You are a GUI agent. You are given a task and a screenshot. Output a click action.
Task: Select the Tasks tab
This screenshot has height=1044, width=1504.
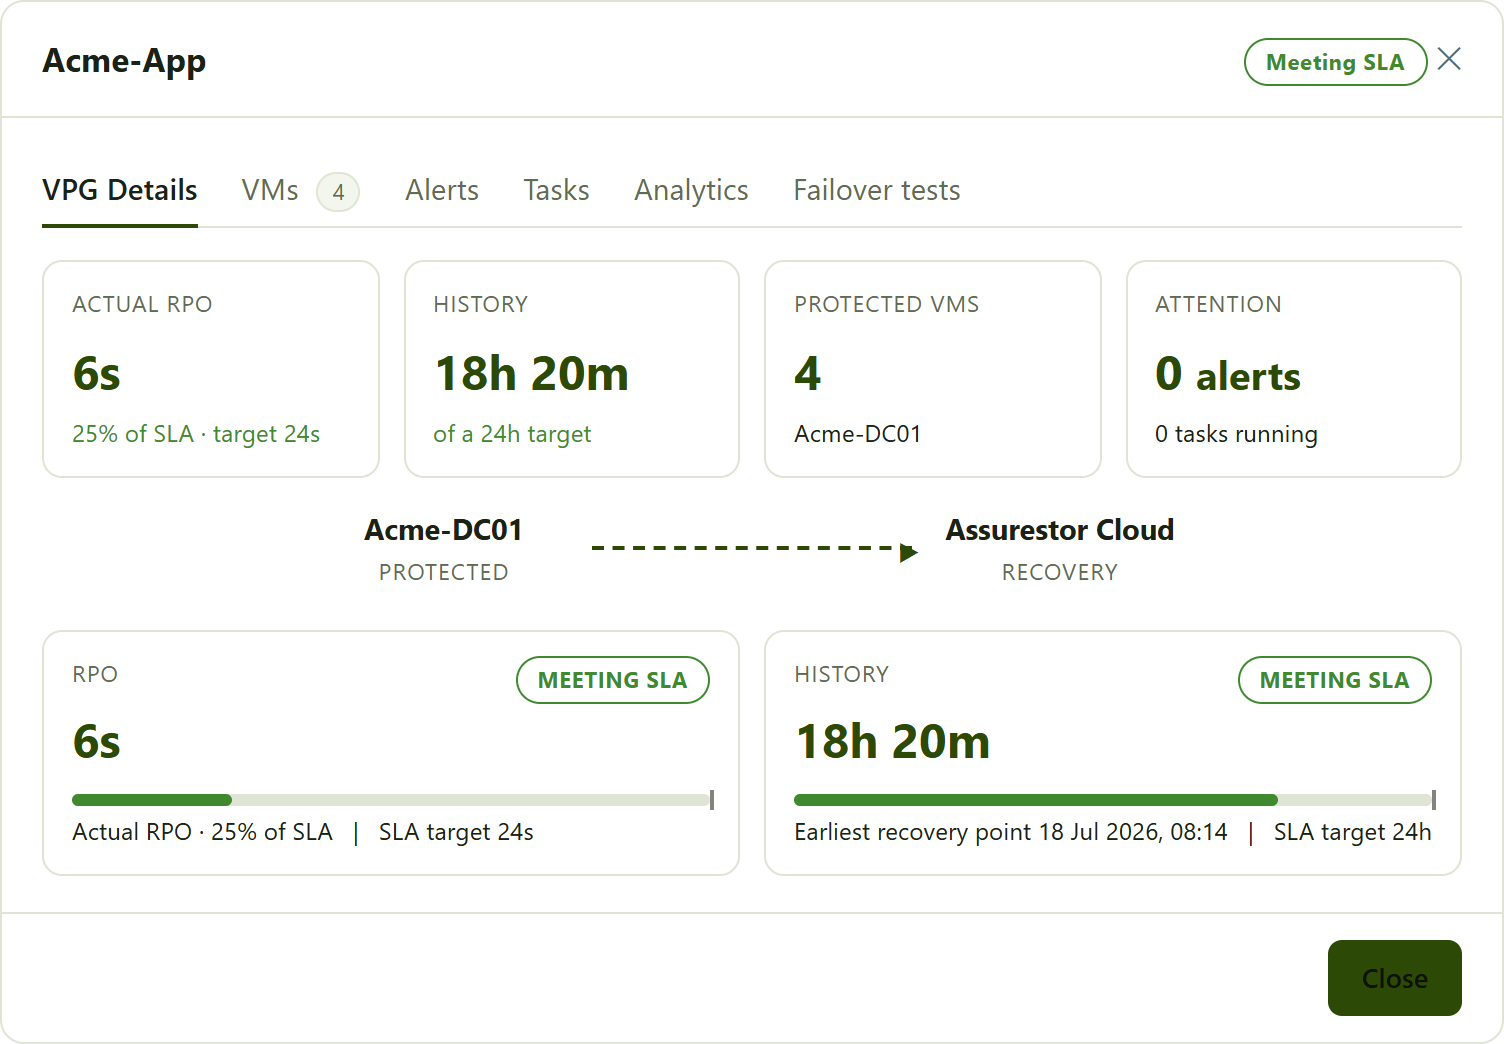(x=556, y=190)
